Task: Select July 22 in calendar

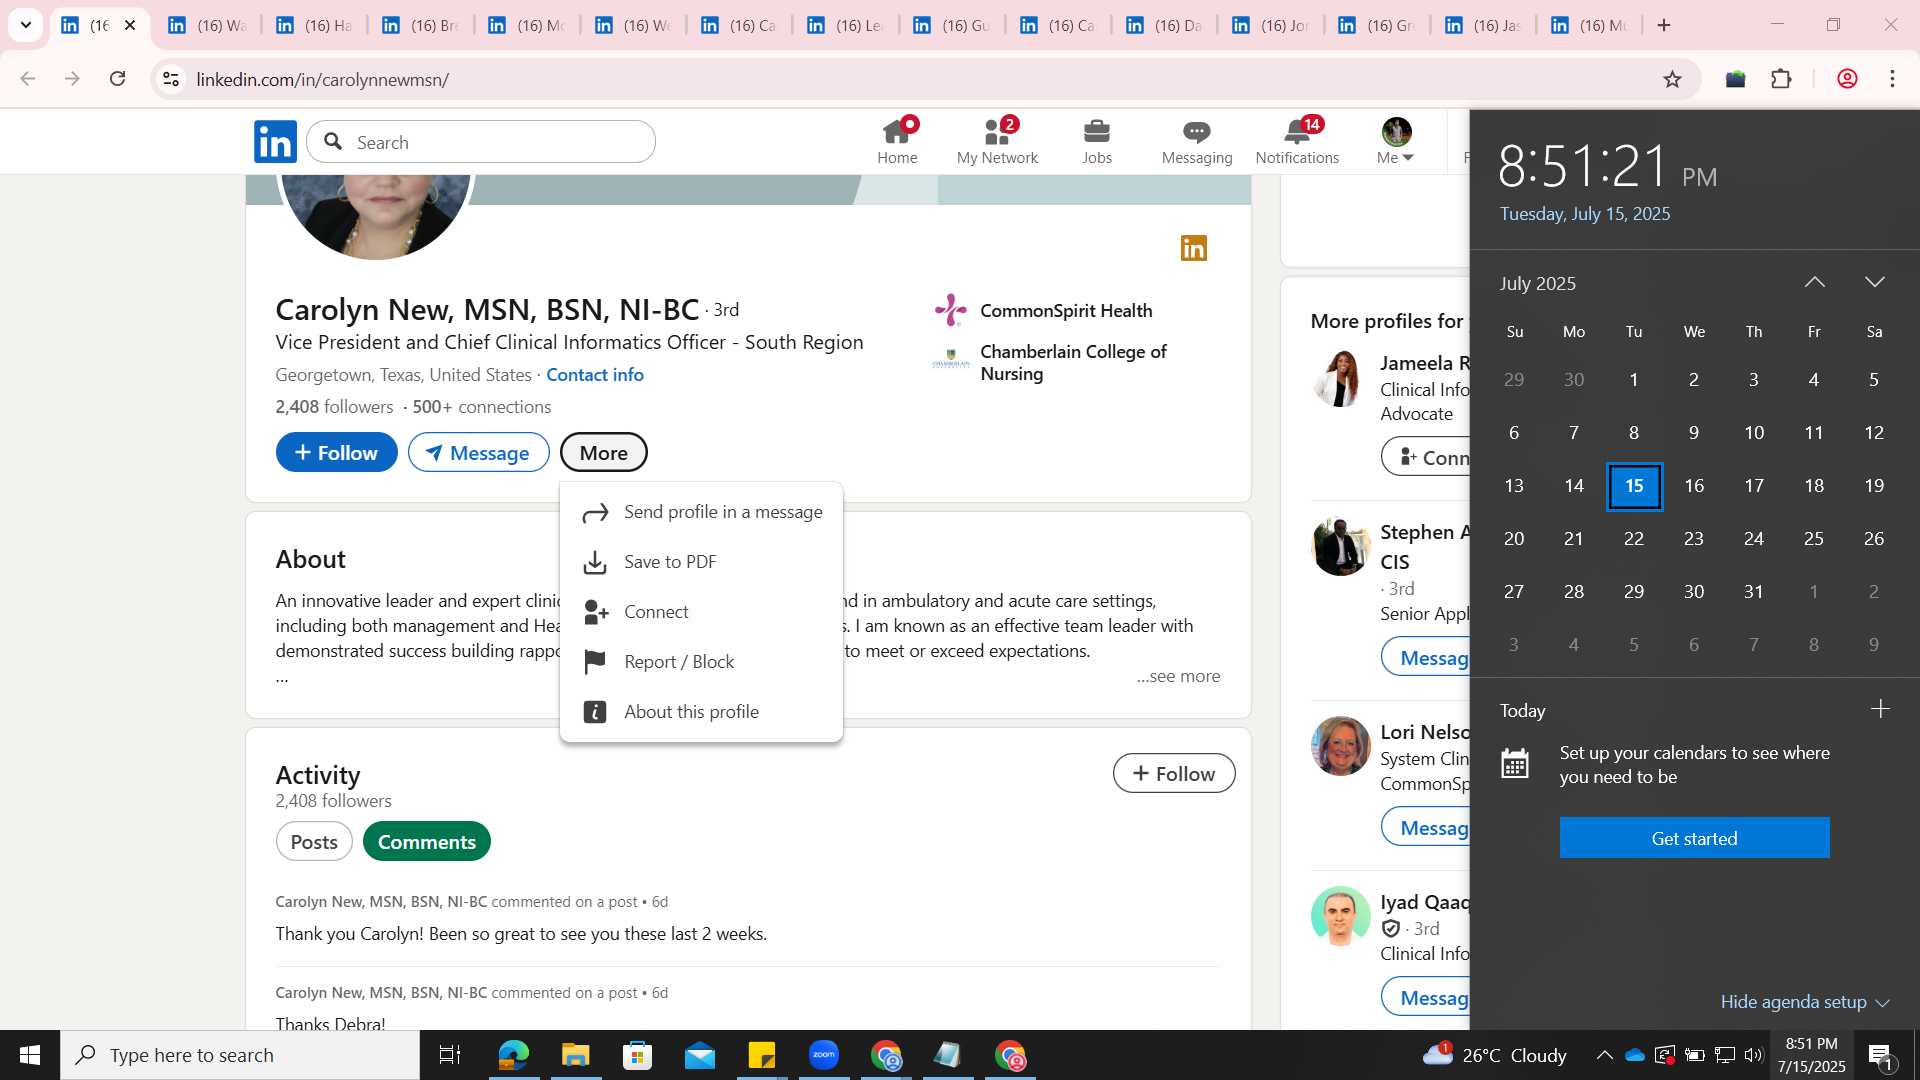Action: [1634, 539]
